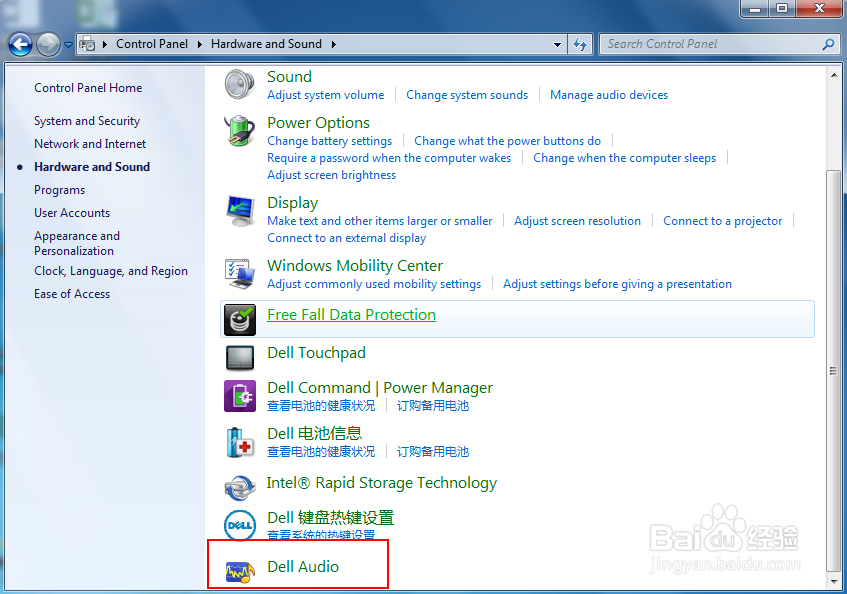Image resolution: width=847 pixels, height=594 pixels.
Task: Open the Sound heading link
Action: click(290, 77)
